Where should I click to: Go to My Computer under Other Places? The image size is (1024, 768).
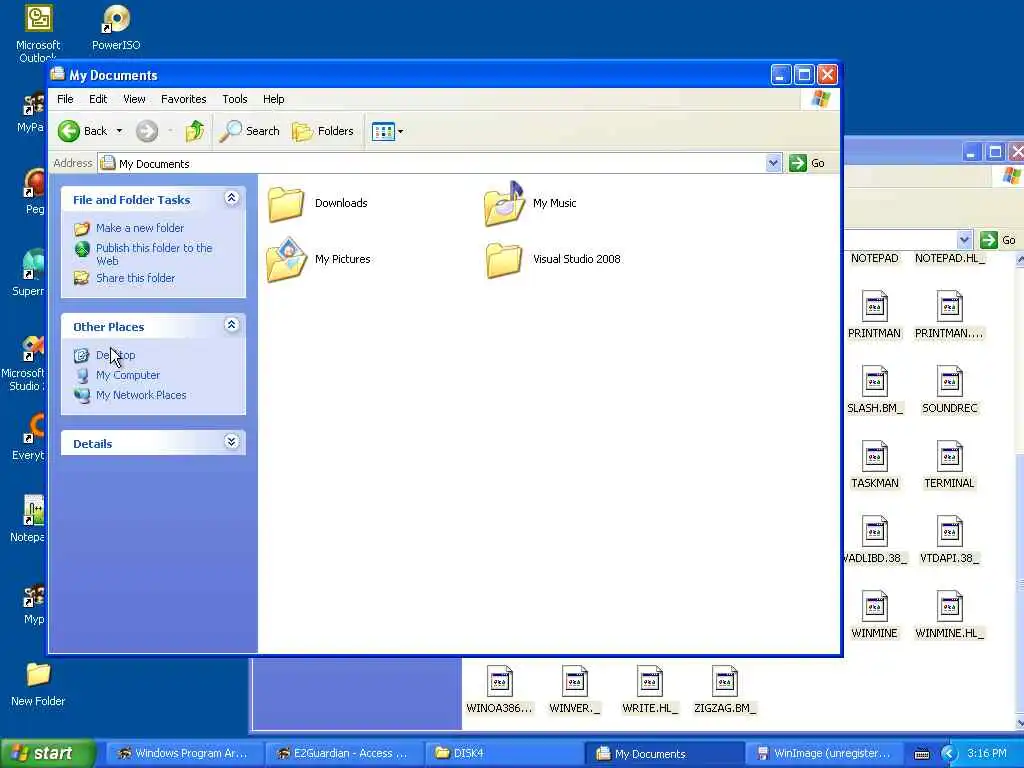click(127, 376)
